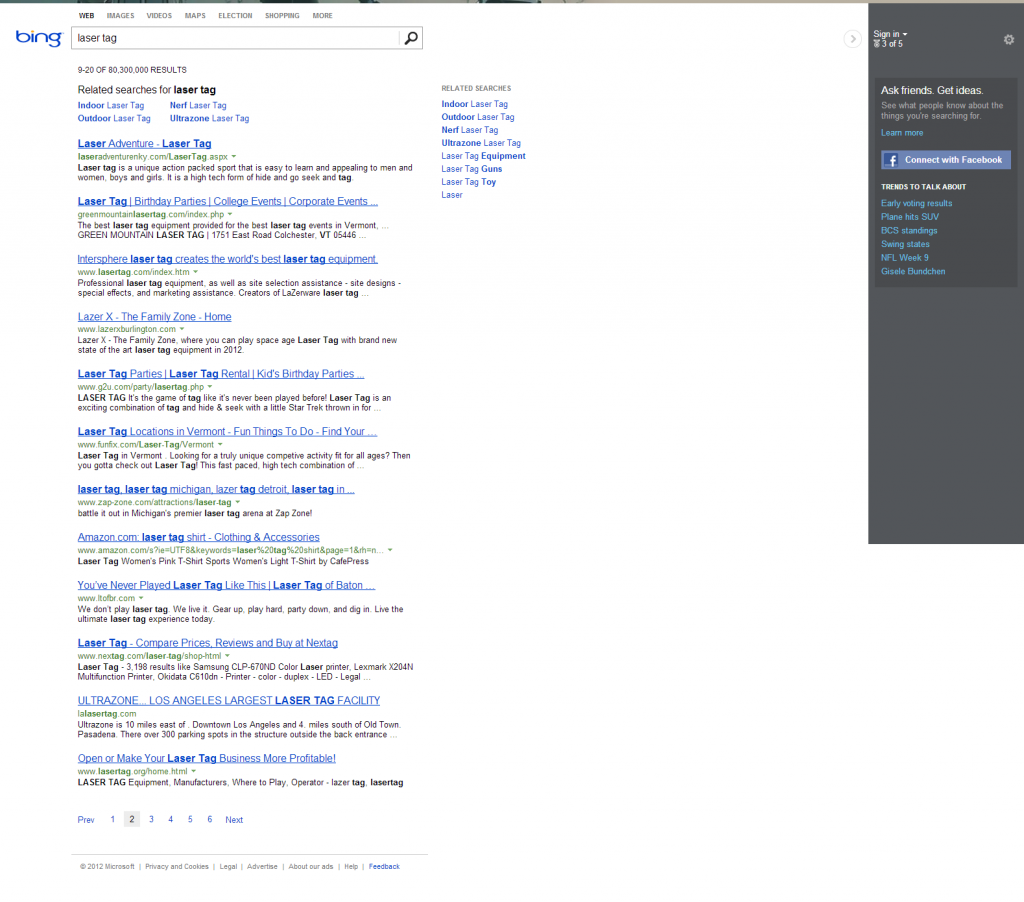Open Laser Adventure - Laser Tag result
This screenshot has height=902, width=1024.
click(x=144, y=144)
